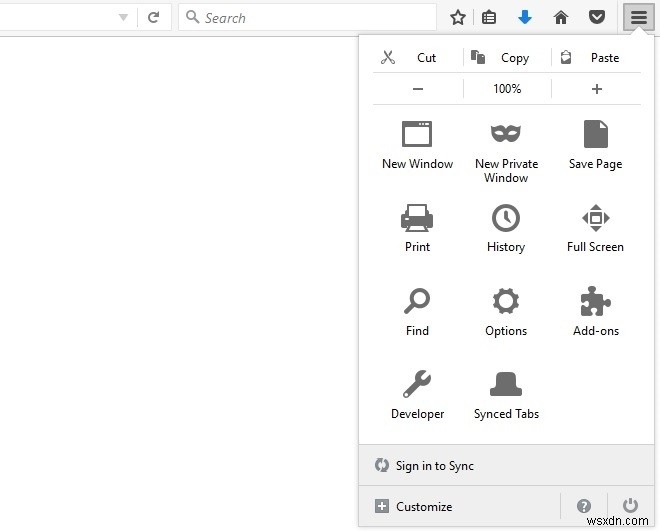
Task: Bookmark this page with the star
Action: 458,17
